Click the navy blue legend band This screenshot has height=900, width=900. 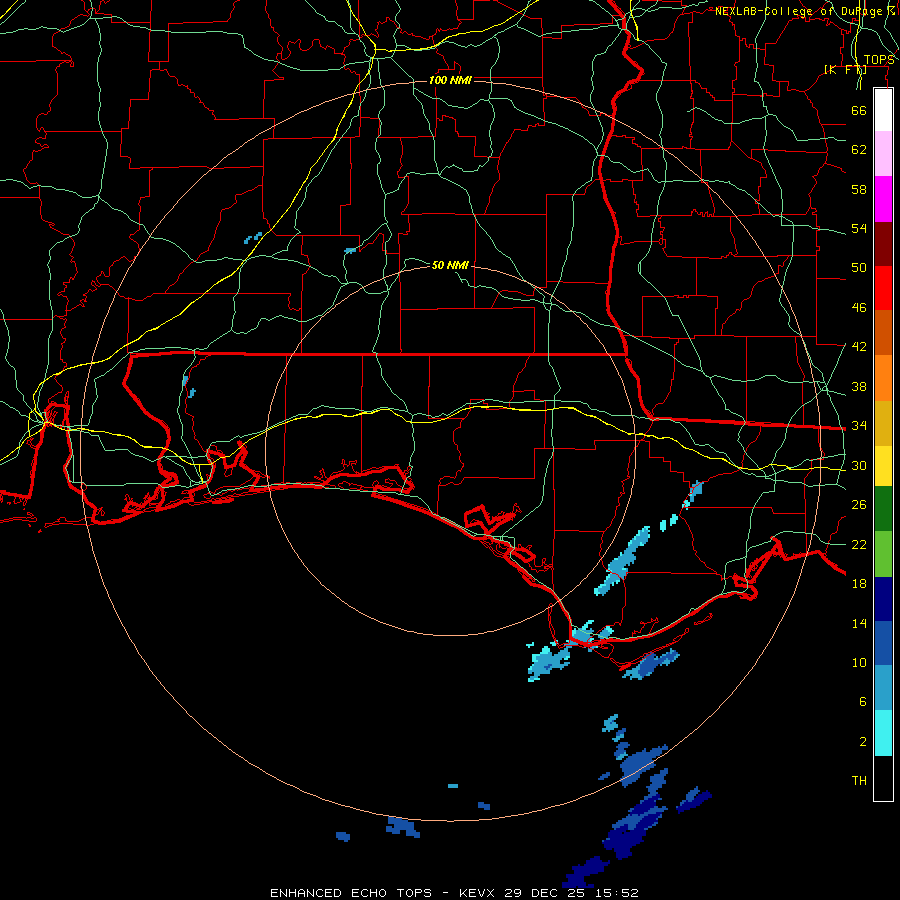[883, 599]
